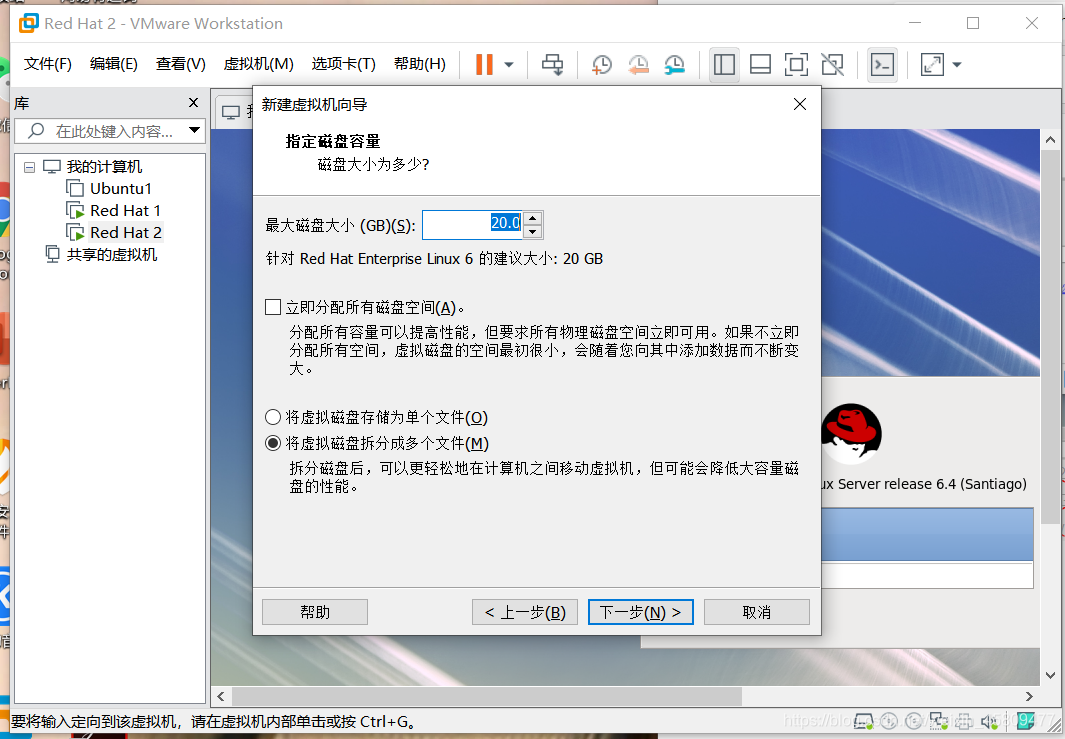Open the message log icon in the status bar
1065x739 pixels.
[x=1026, y=721]
